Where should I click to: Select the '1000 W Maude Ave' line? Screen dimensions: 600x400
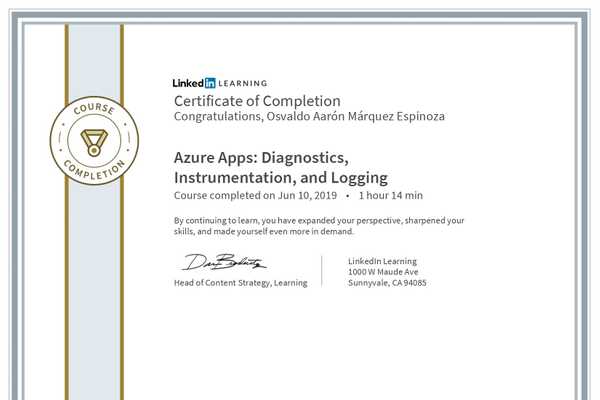[x=383, y=272]
